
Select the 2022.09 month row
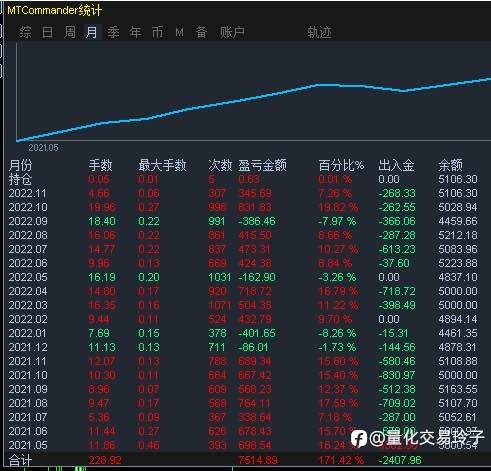[243, 221]
